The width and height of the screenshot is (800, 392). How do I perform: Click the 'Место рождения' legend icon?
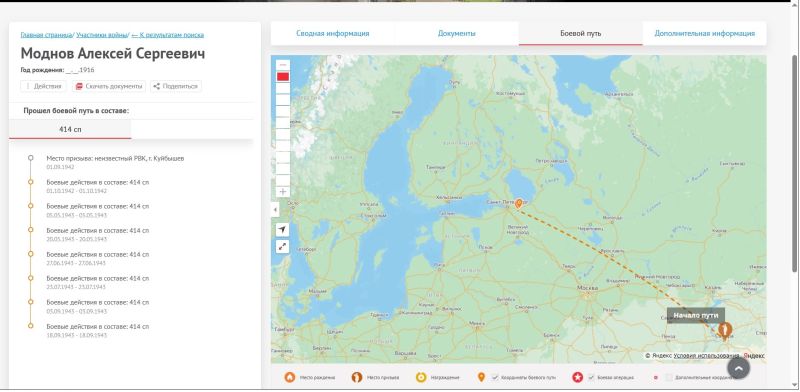pyautogui.click(x=290, y=377)
